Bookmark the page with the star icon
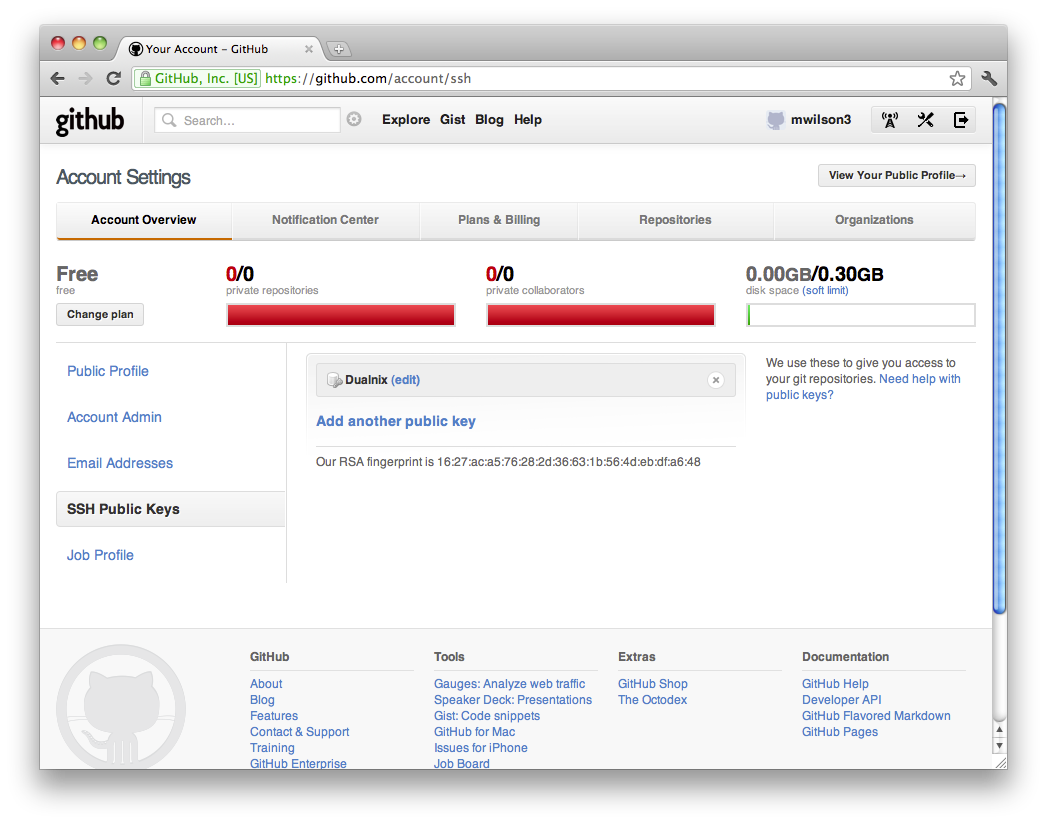 [956, 77]
